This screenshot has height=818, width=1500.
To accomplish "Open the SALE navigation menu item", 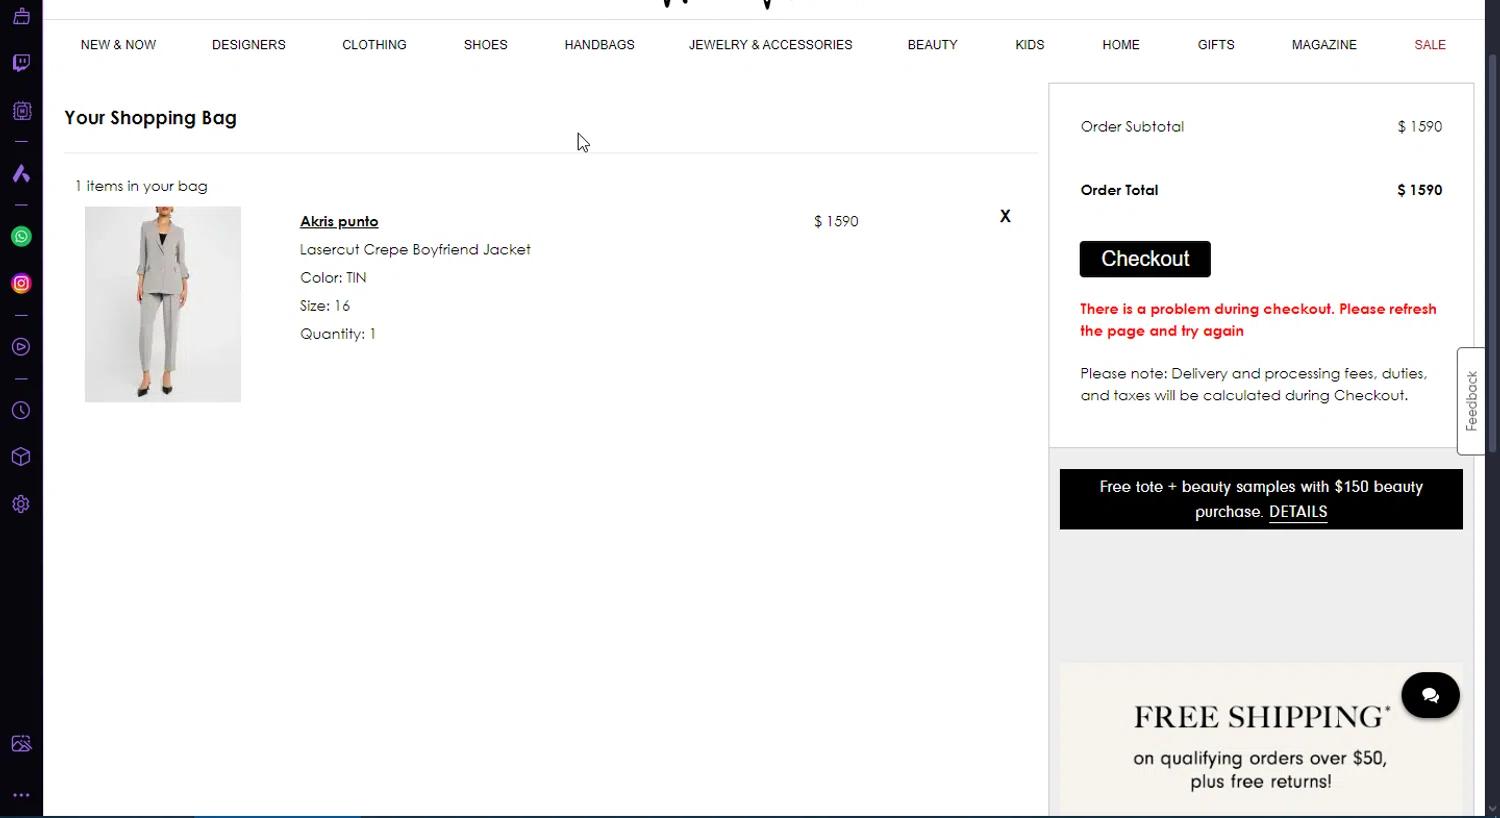I will [1430, 45].
